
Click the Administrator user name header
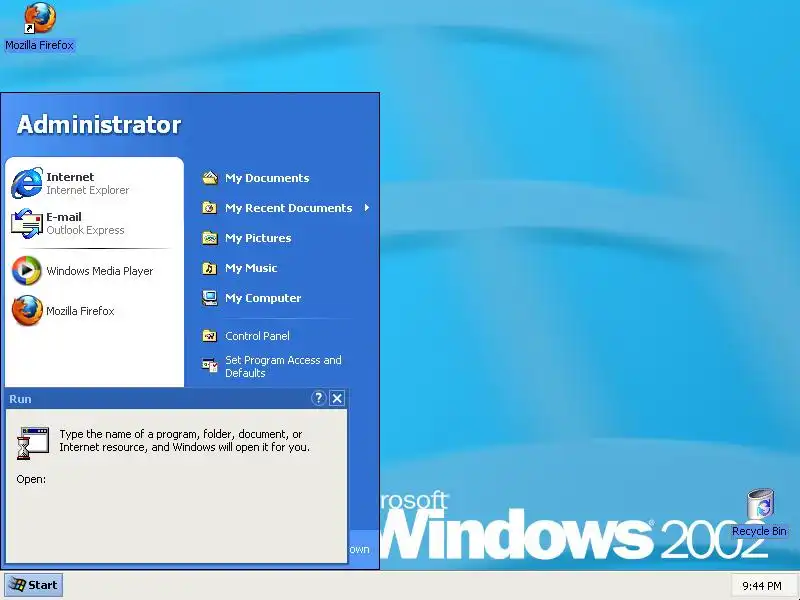coord(99,124)
